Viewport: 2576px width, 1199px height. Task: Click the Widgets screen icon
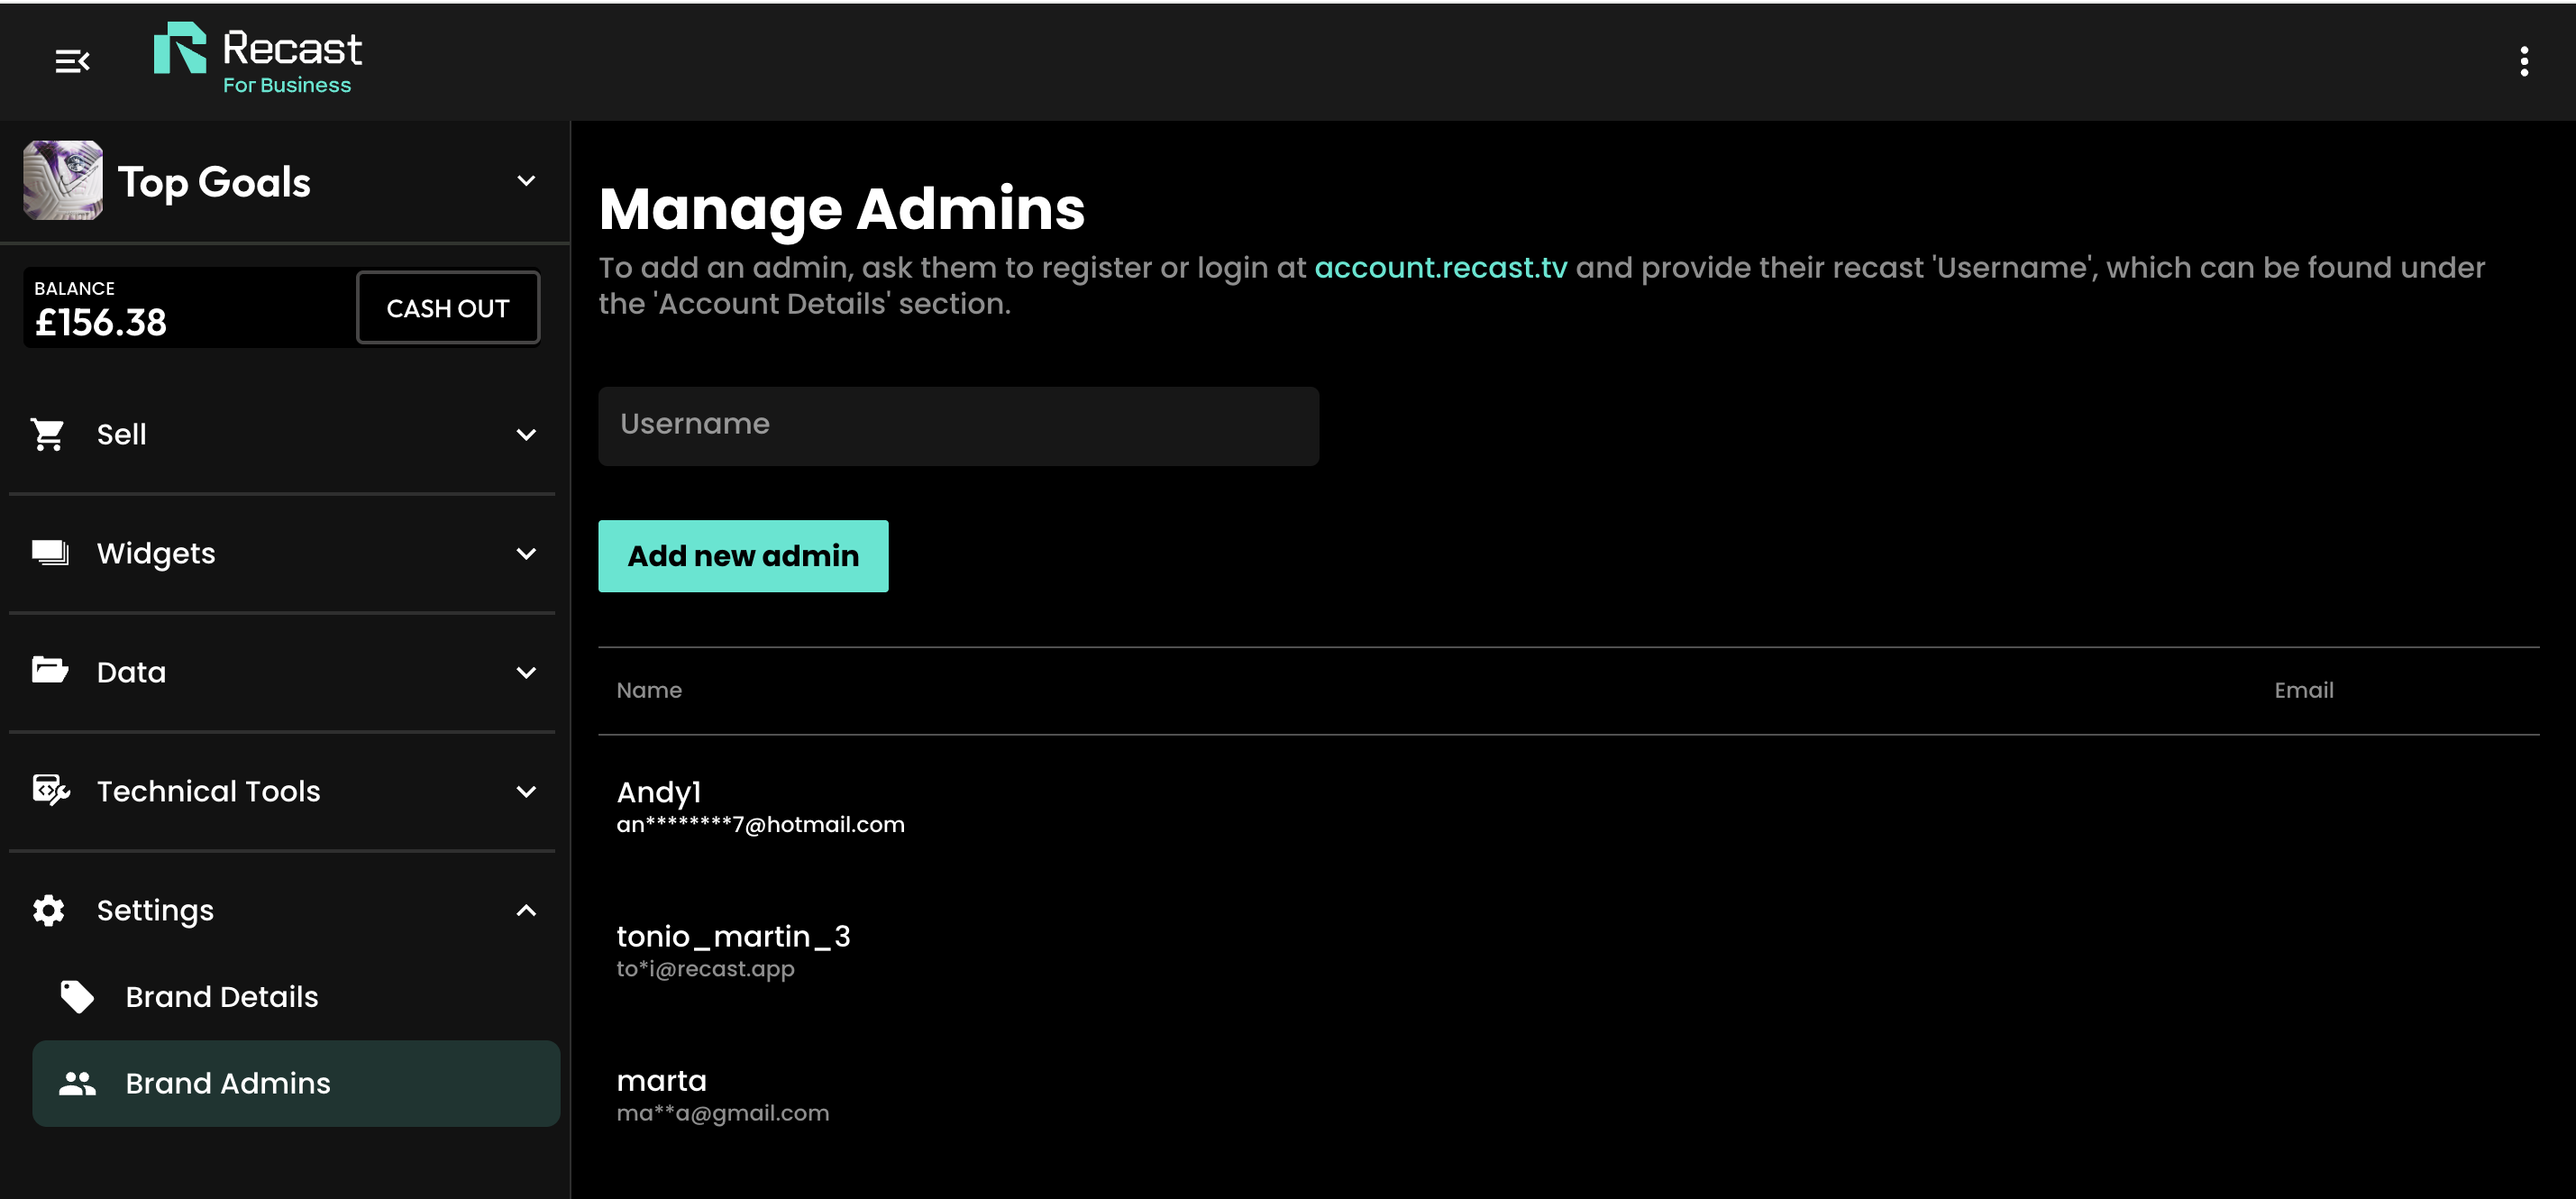(50, 553)
